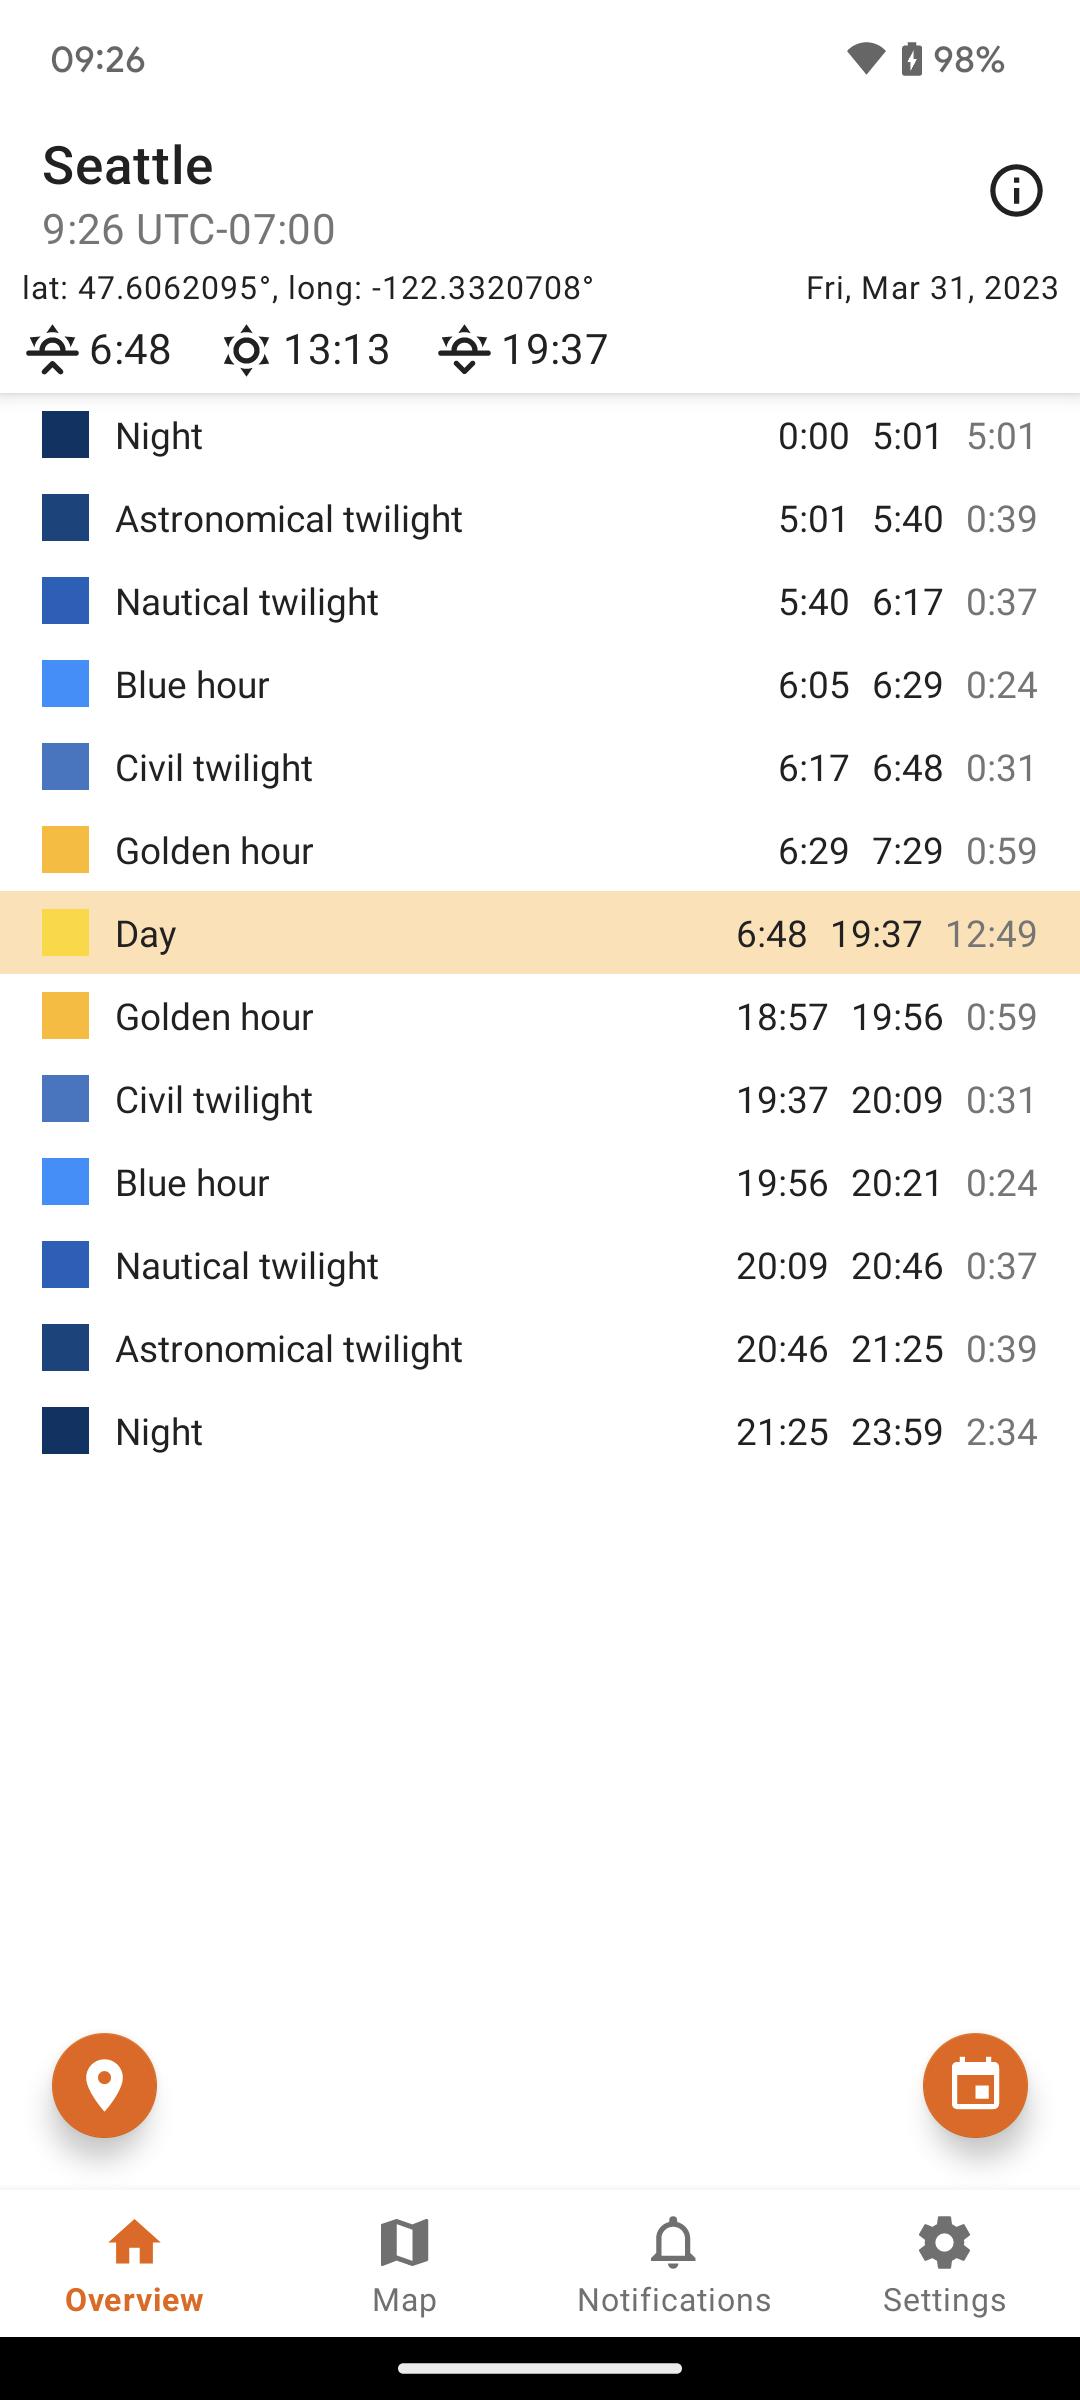Select the morning Blue hour row

540,685
